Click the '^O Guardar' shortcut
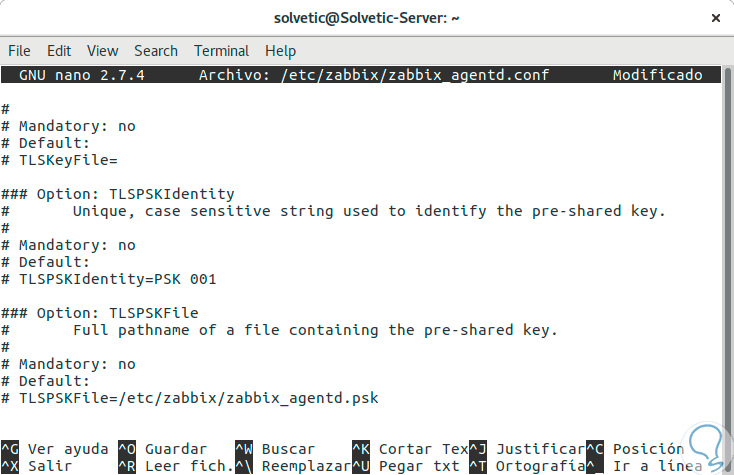 pyautogui.click(x=162, y=449)
